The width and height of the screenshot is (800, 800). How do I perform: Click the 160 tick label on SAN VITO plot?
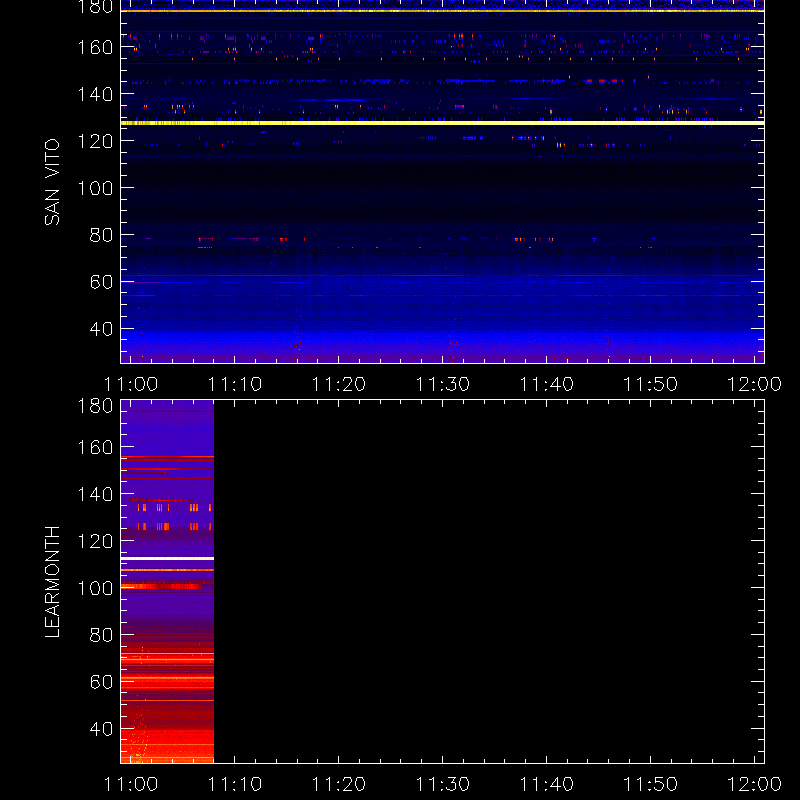tap(95, 47)
